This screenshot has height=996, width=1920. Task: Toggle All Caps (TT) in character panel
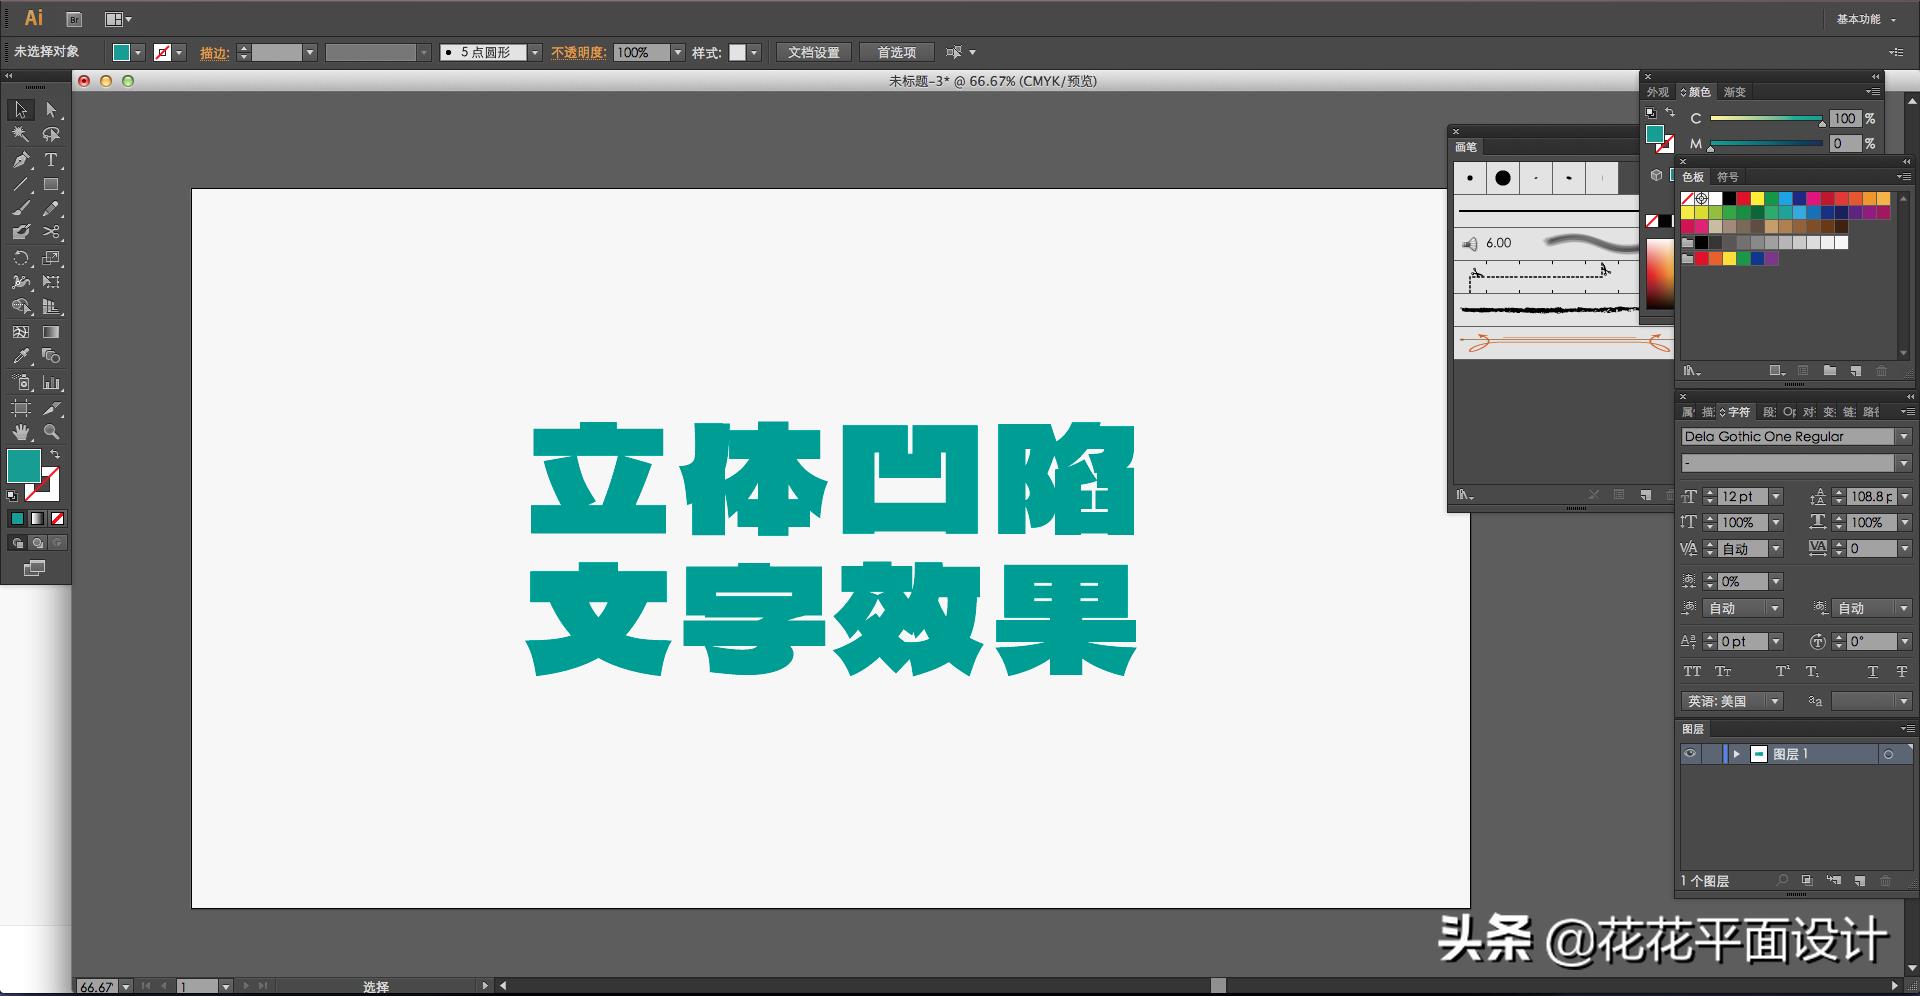pyautogui.click(x=1692, y=671)
